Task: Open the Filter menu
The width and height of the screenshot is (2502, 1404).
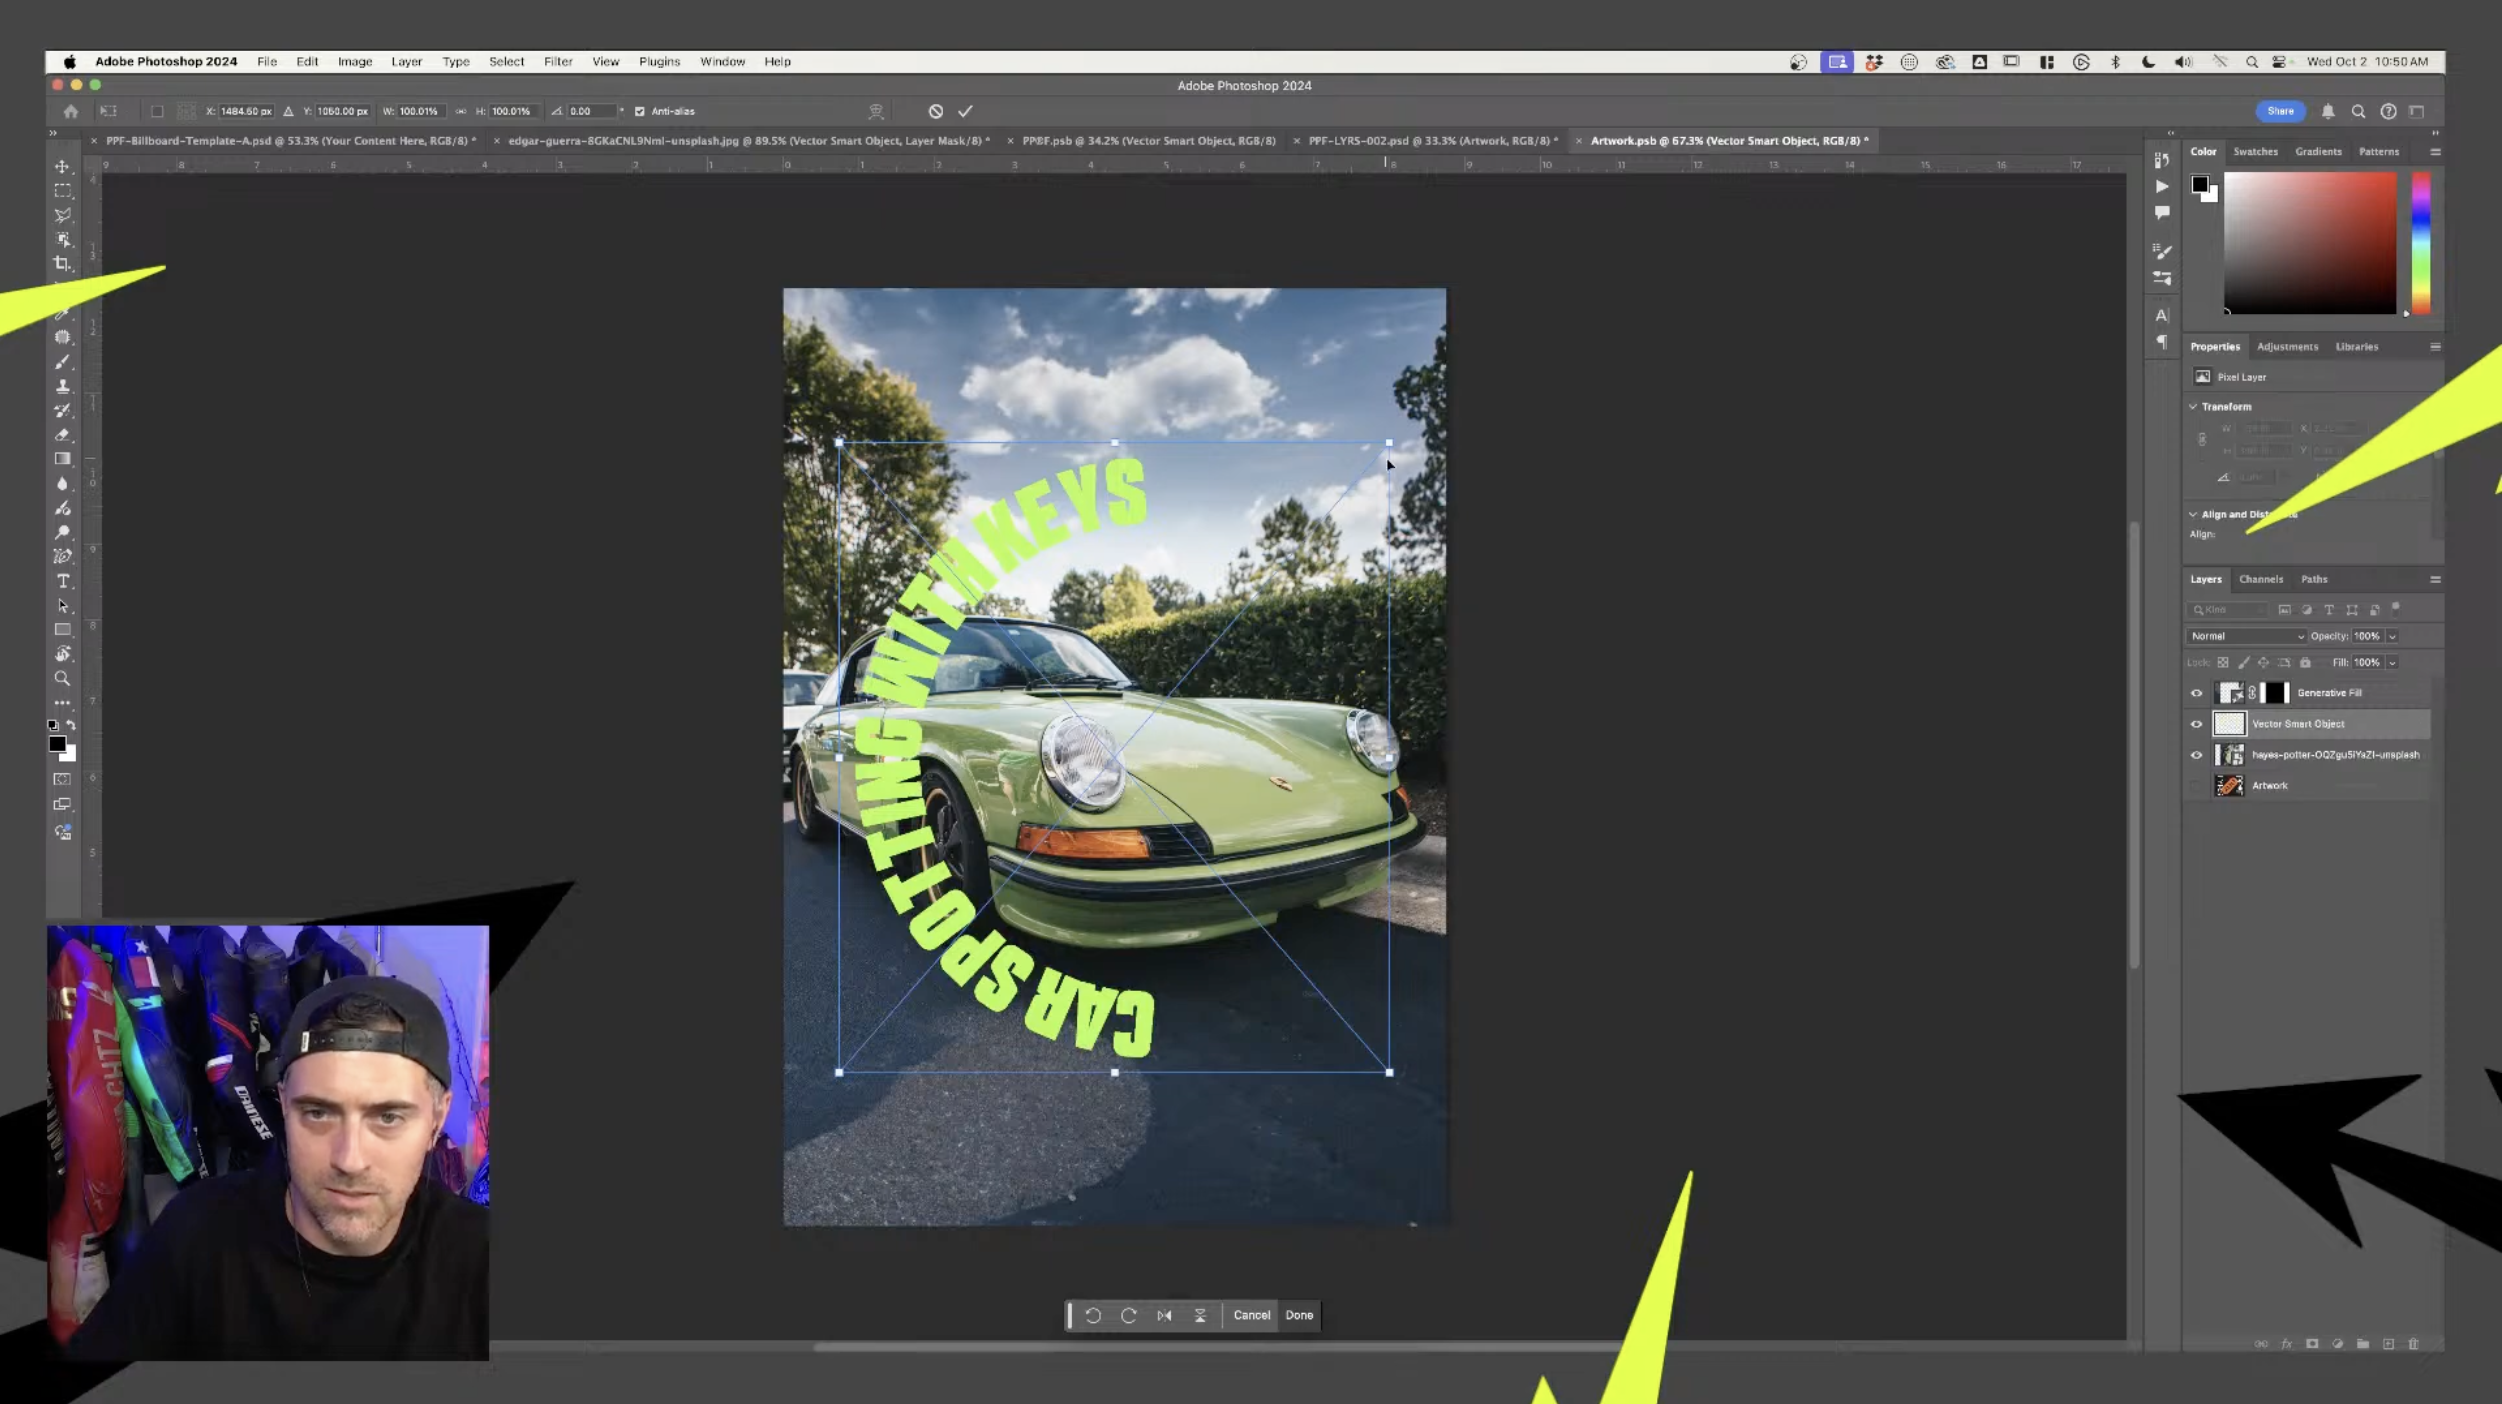Action: [x=557, y=61]
